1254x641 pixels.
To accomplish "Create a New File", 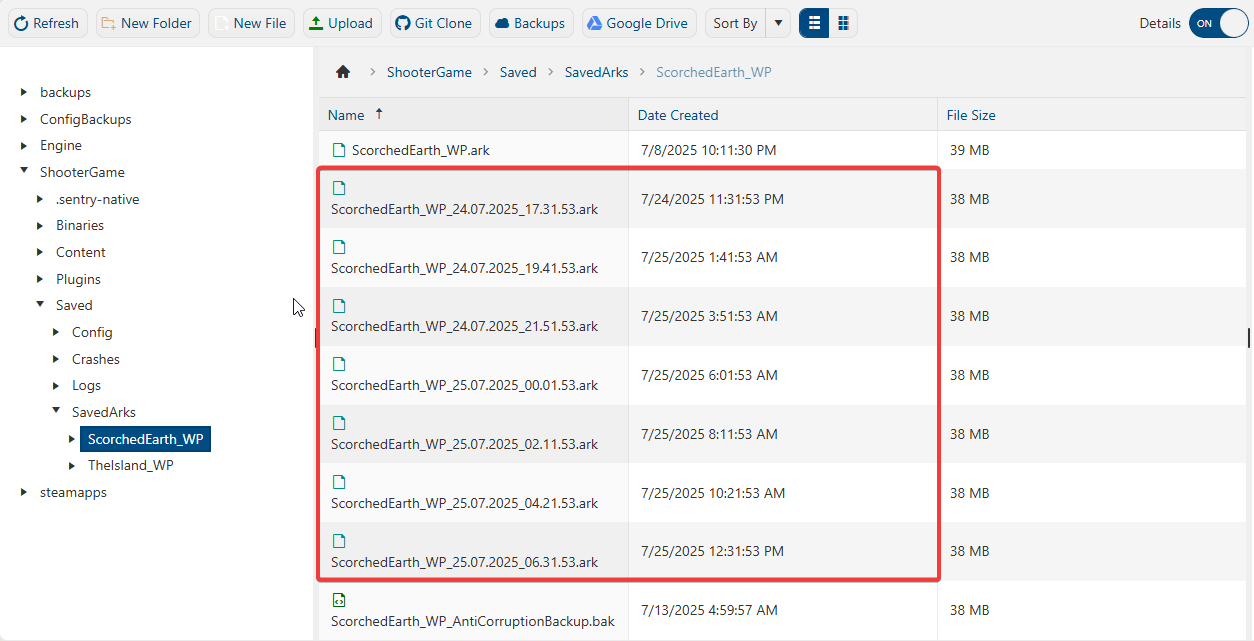I will pos(251,23).
